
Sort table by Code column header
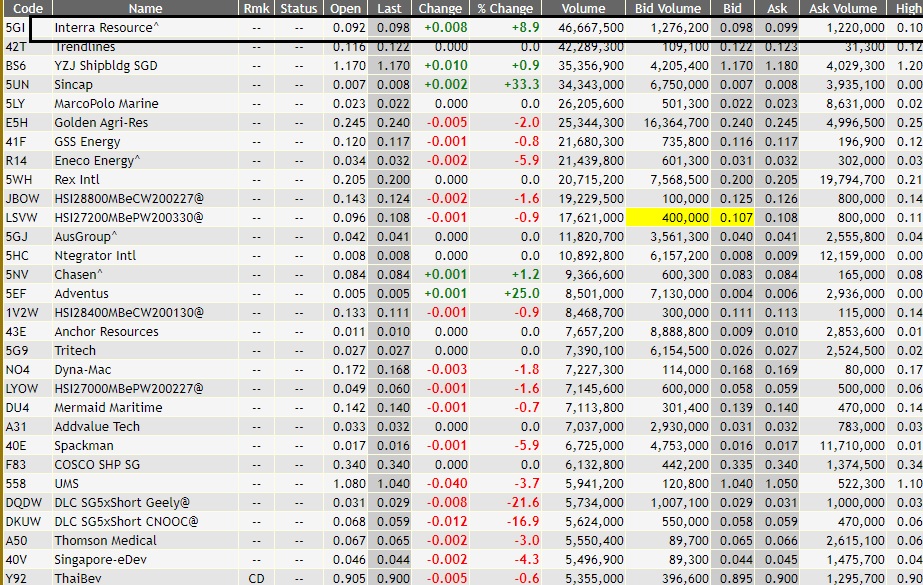coord(28,8)
